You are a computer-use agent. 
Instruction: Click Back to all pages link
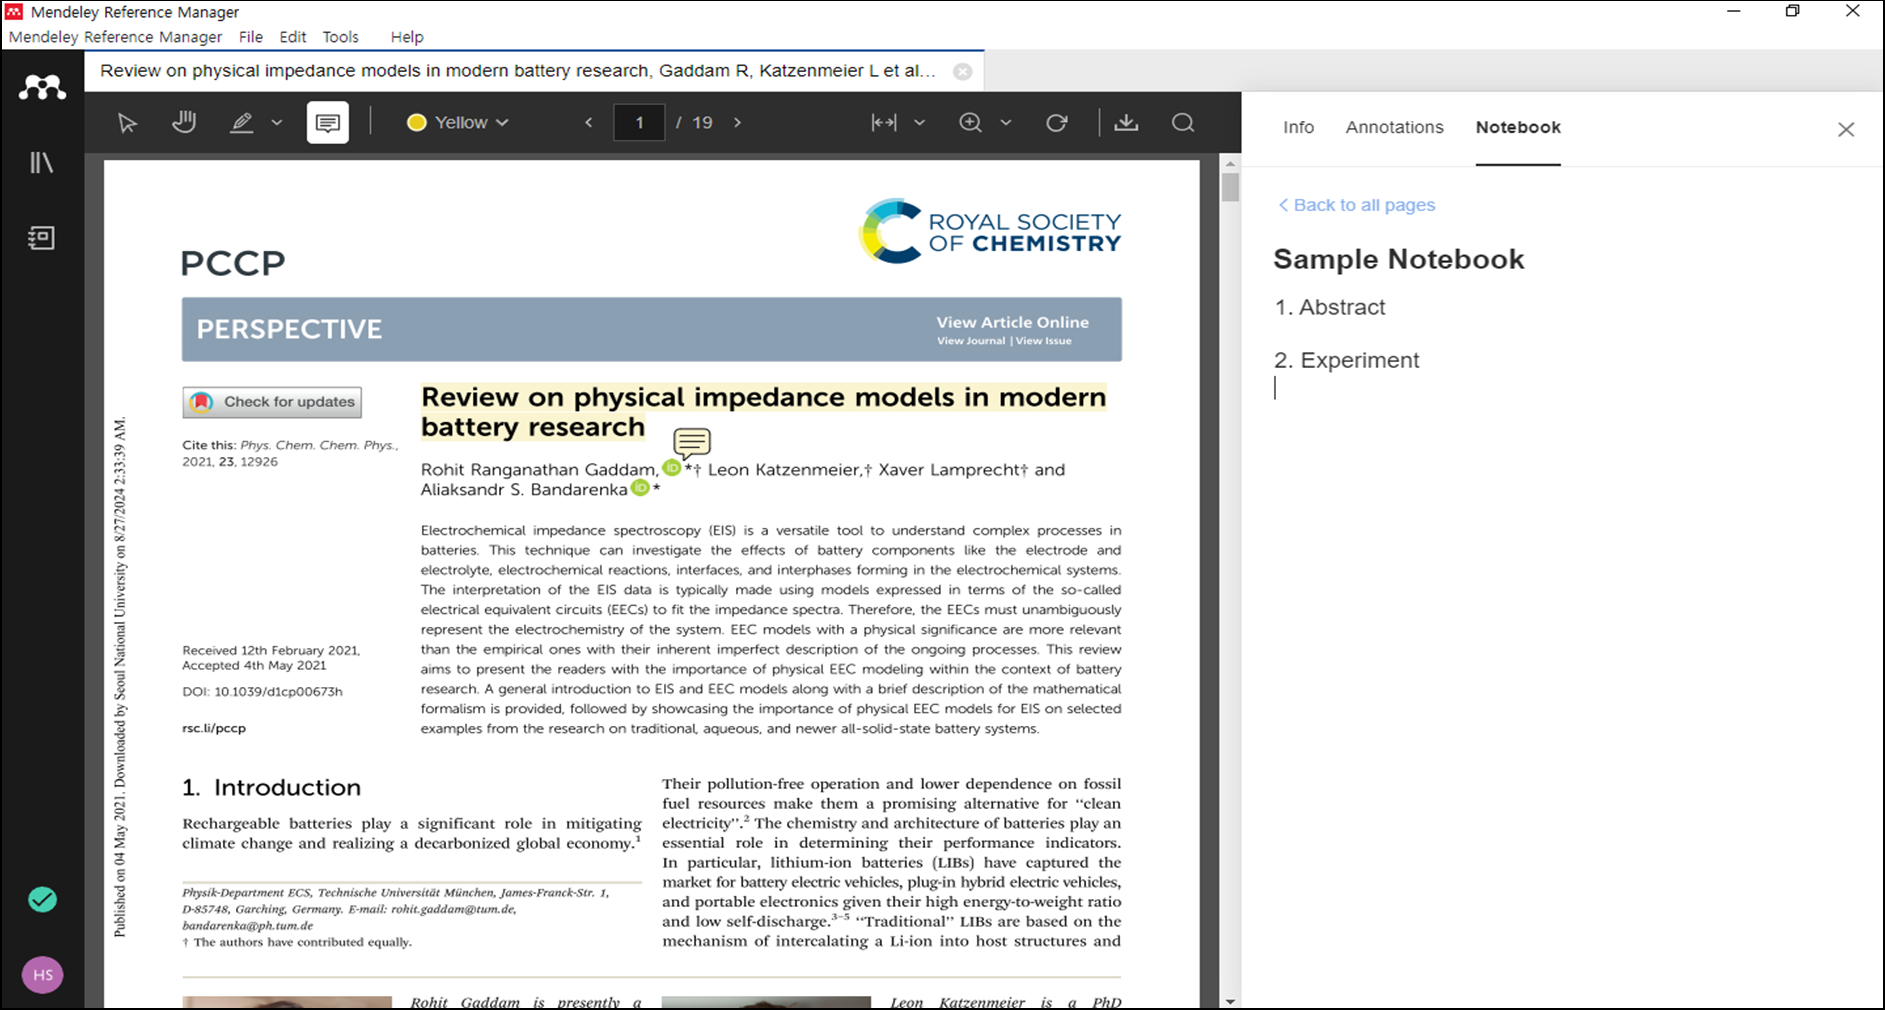[x=1357, y=205]
